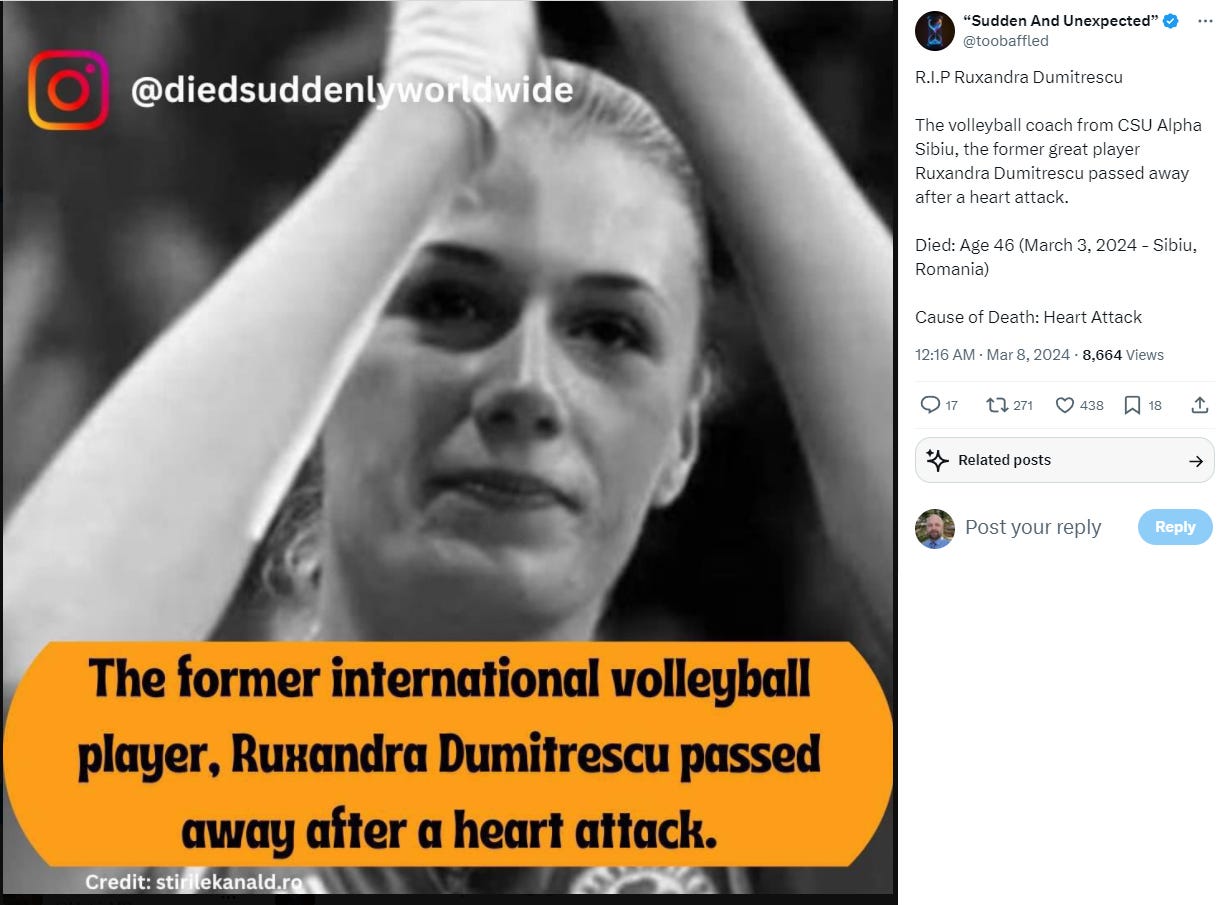Screen dimensions: 1223x905
Task: Open the @toobaffled handle link
Action: (1005, 40)
